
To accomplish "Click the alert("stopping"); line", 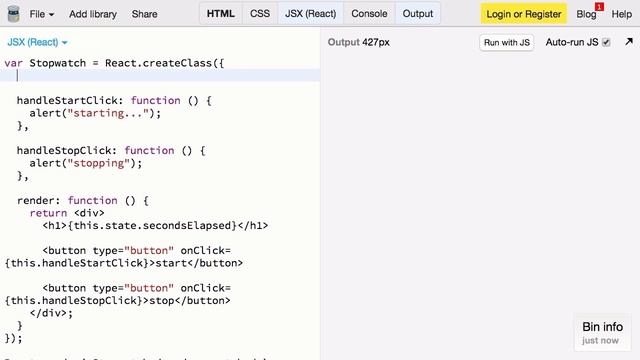I will tap(86, 163).
